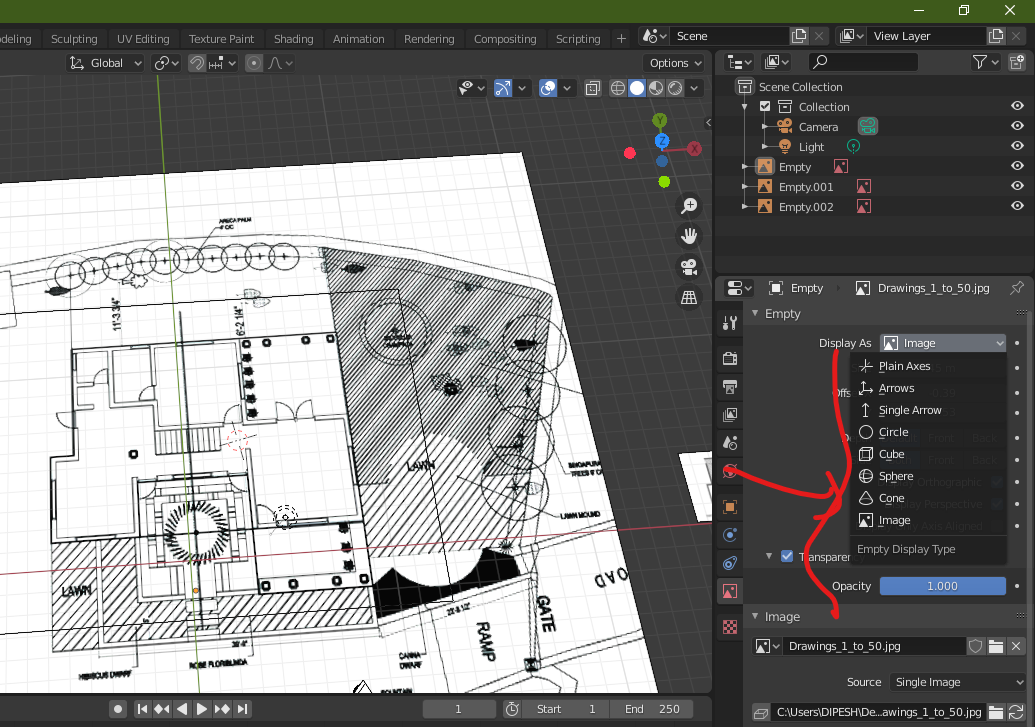Select the pan view hand icon
Screen dimensions: 1035x727
(x=689, y=236)
